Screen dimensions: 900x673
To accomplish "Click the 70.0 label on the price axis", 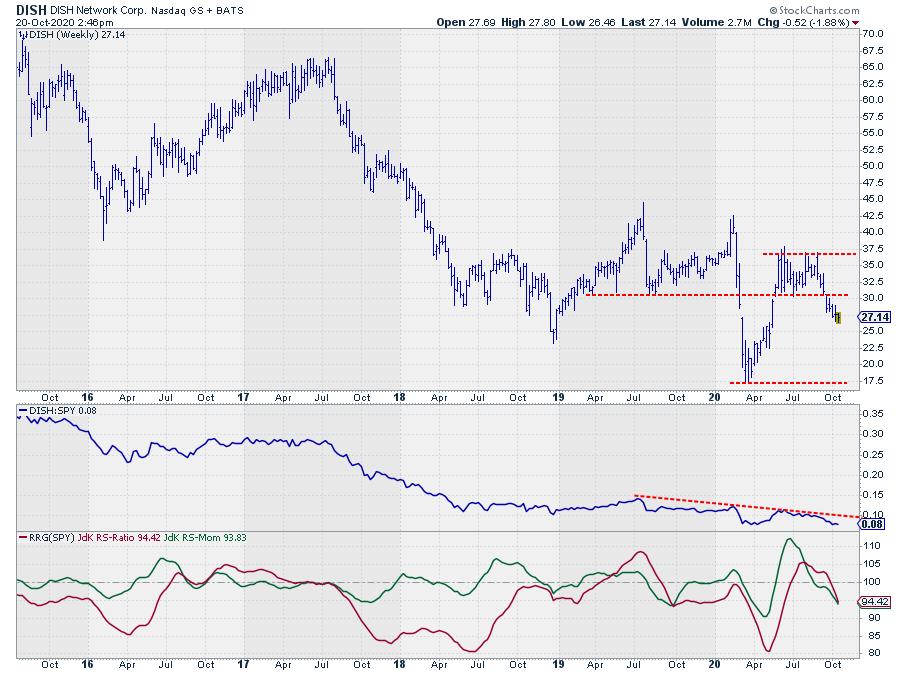I will [871, 33].
